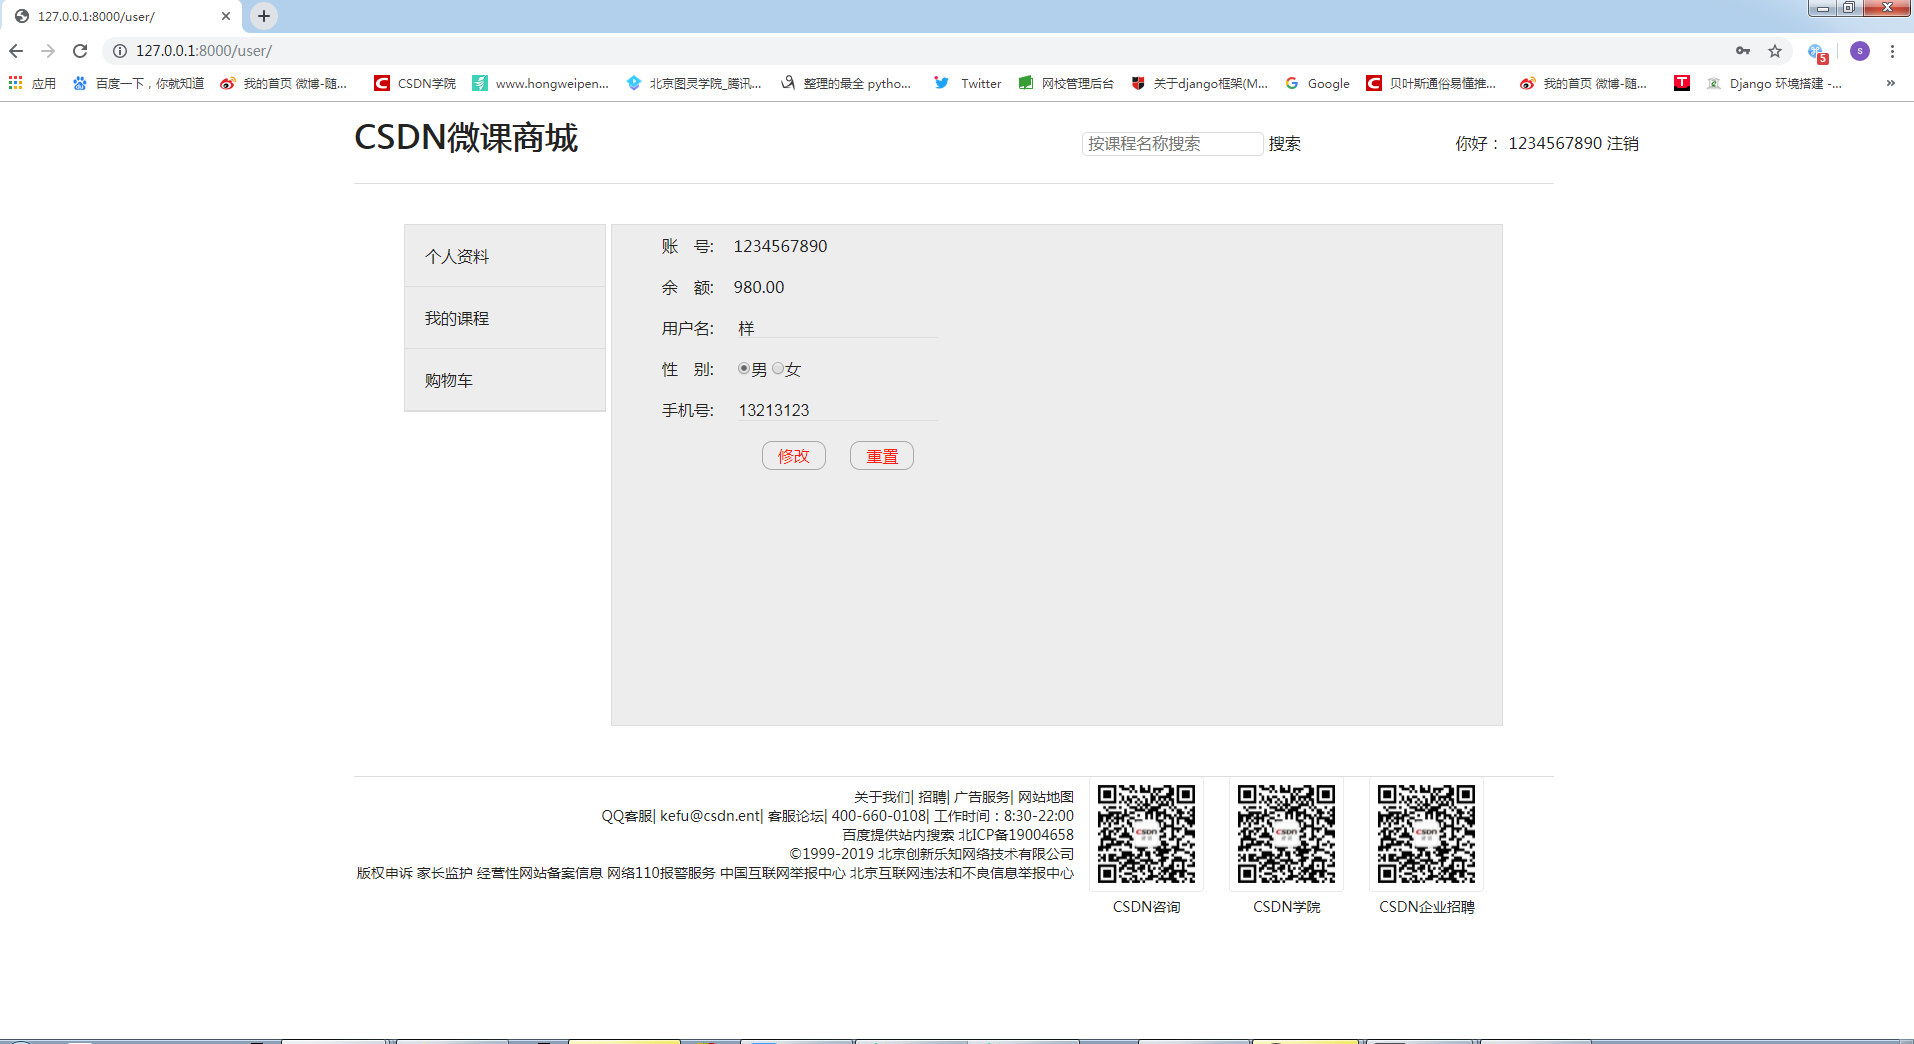
Task: Open the translate extension icon
Action: (1817, 52)
